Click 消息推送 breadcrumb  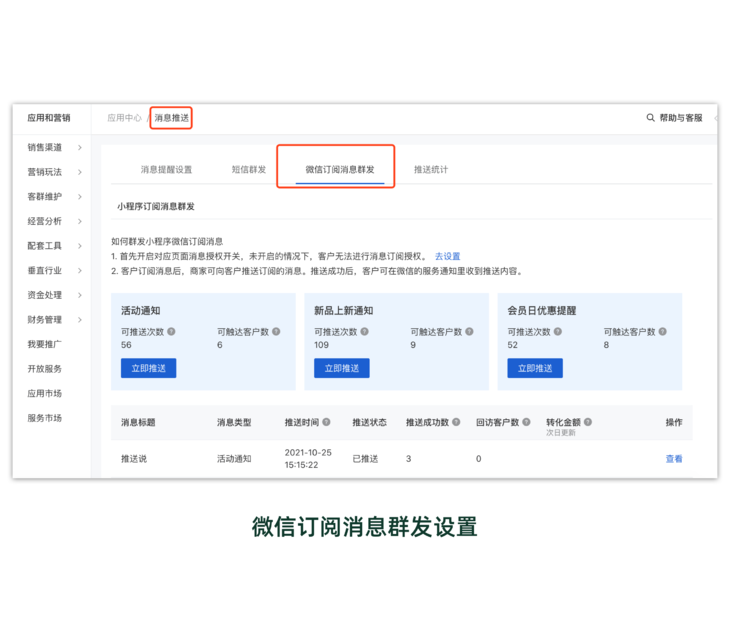[x=172, y=118]
